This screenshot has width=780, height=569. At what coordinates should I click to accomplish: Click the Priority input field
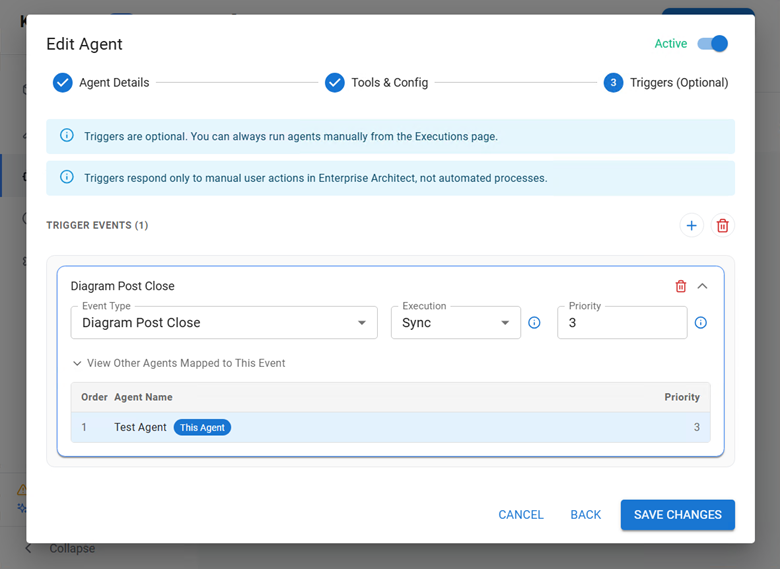(621, 323)
